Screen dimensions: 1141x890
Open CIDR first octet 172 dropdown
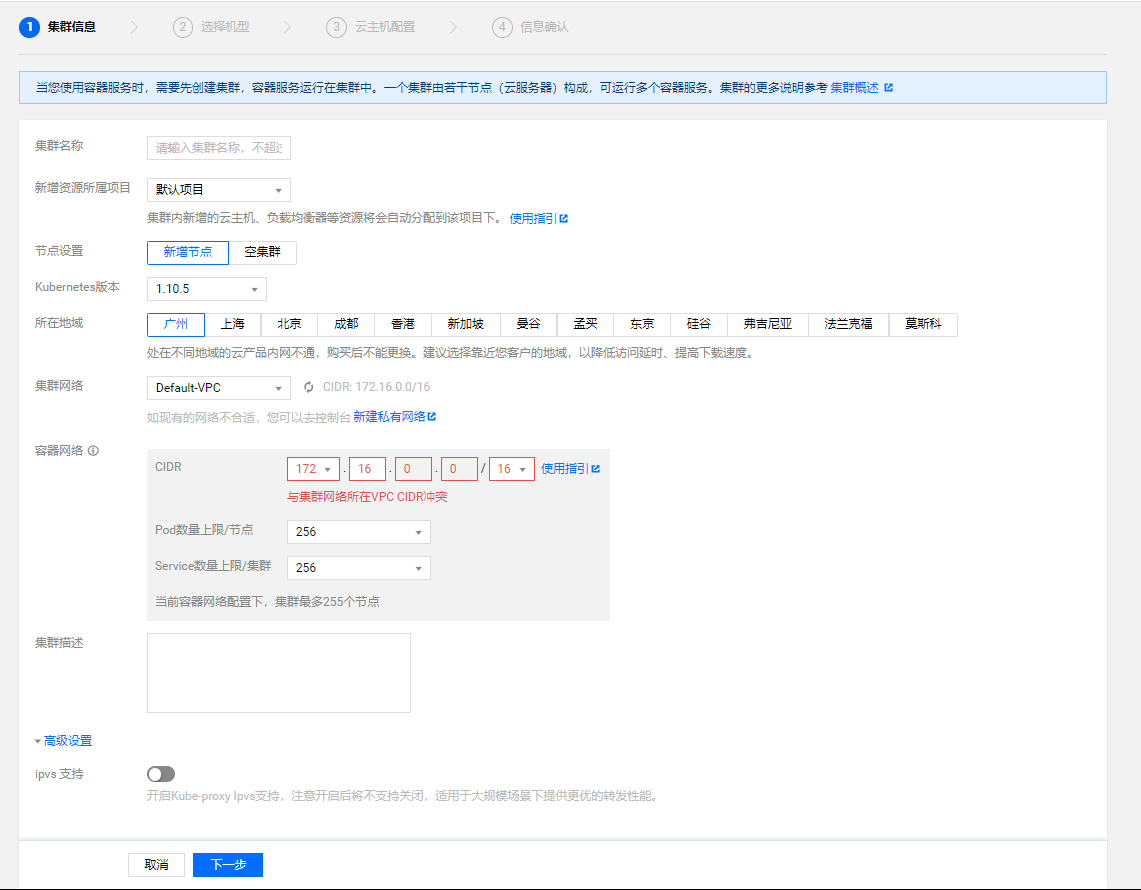click(314, 469)
